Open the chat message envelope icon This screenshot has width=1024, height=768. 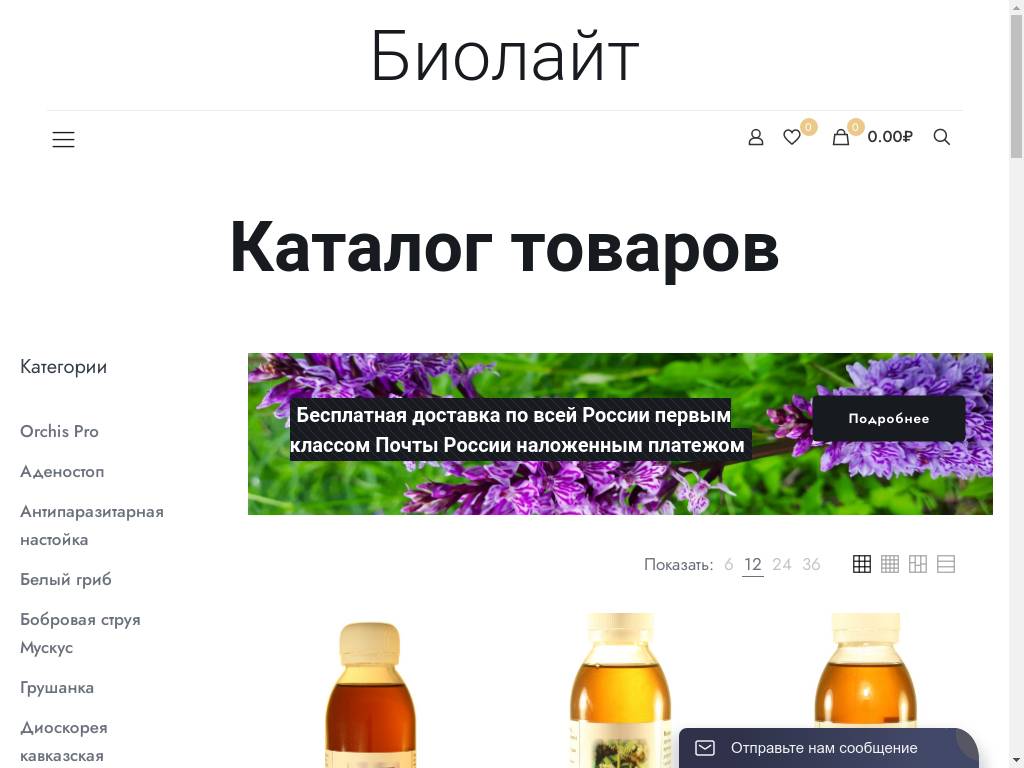[x=705, y=747]
